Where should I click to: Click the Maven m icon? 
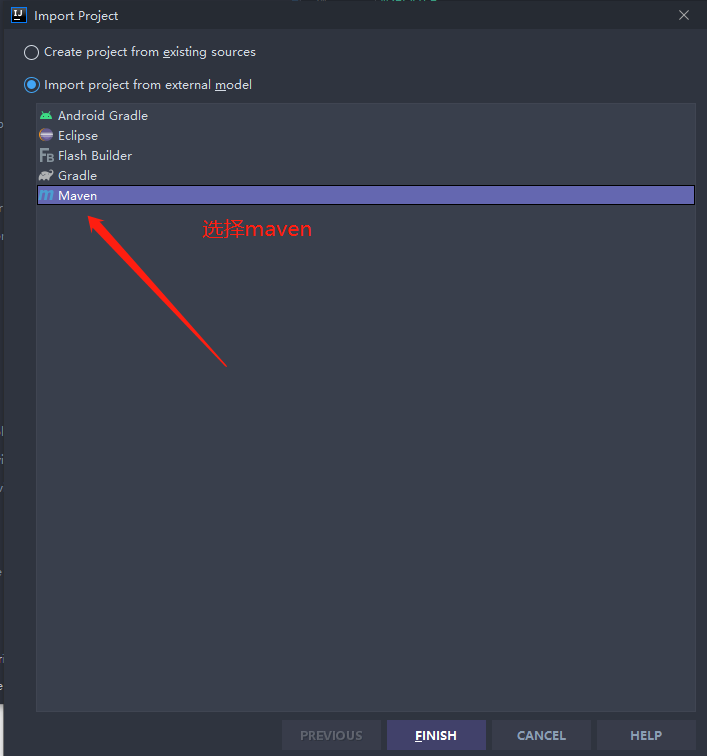coord(46,195)
